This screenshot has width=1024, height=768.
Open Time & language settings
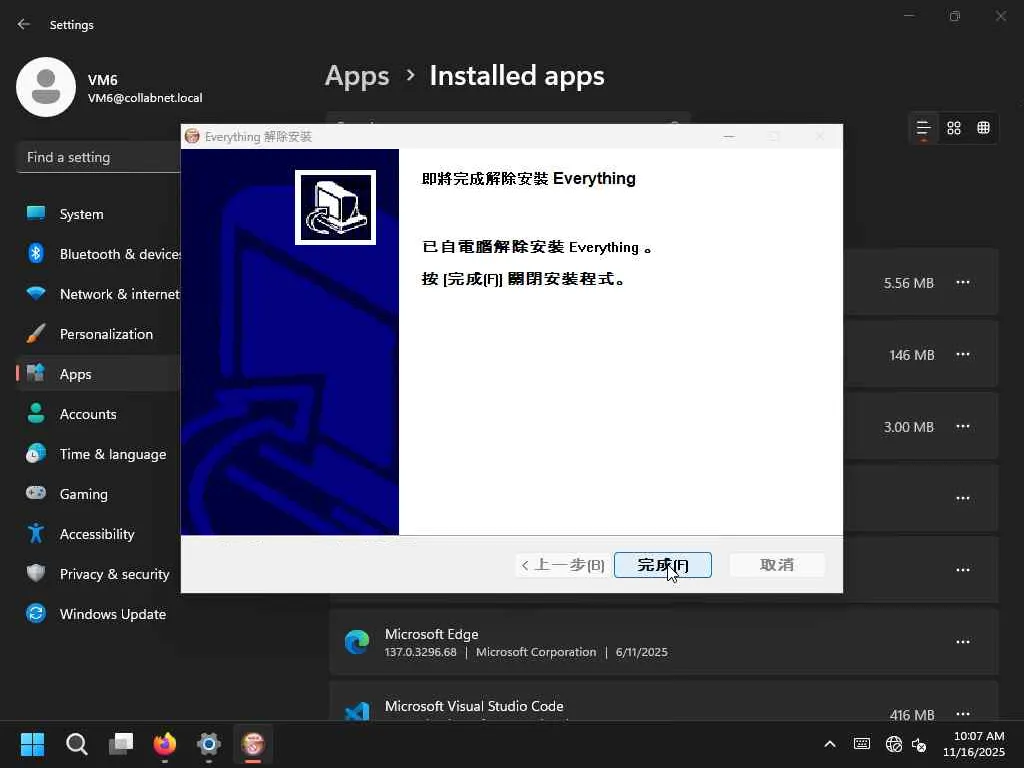tap(98, 454)
